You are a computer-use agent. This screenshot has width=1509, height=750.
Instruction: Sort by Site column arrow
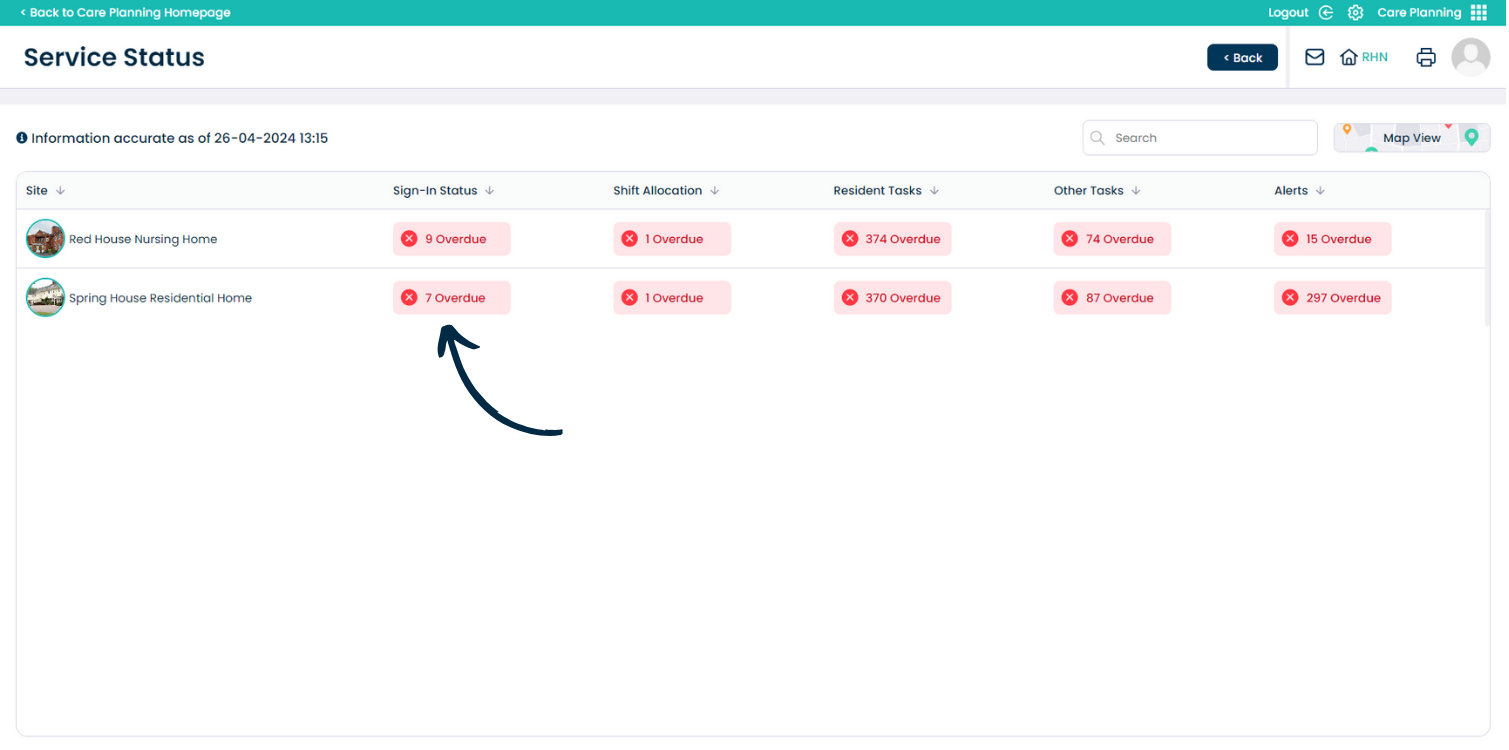coord(60,191)
